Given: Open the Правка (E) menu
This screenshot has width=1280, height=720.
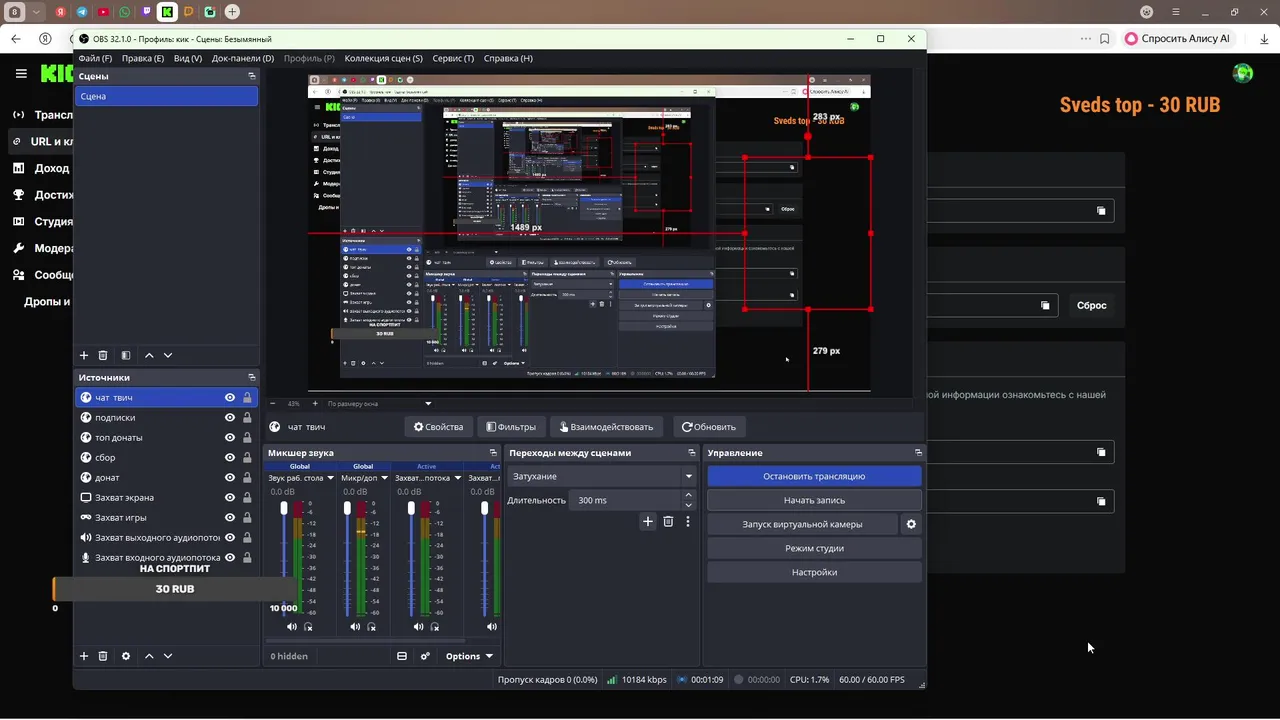Looking at the screenshot, I should tap(143, 58).
